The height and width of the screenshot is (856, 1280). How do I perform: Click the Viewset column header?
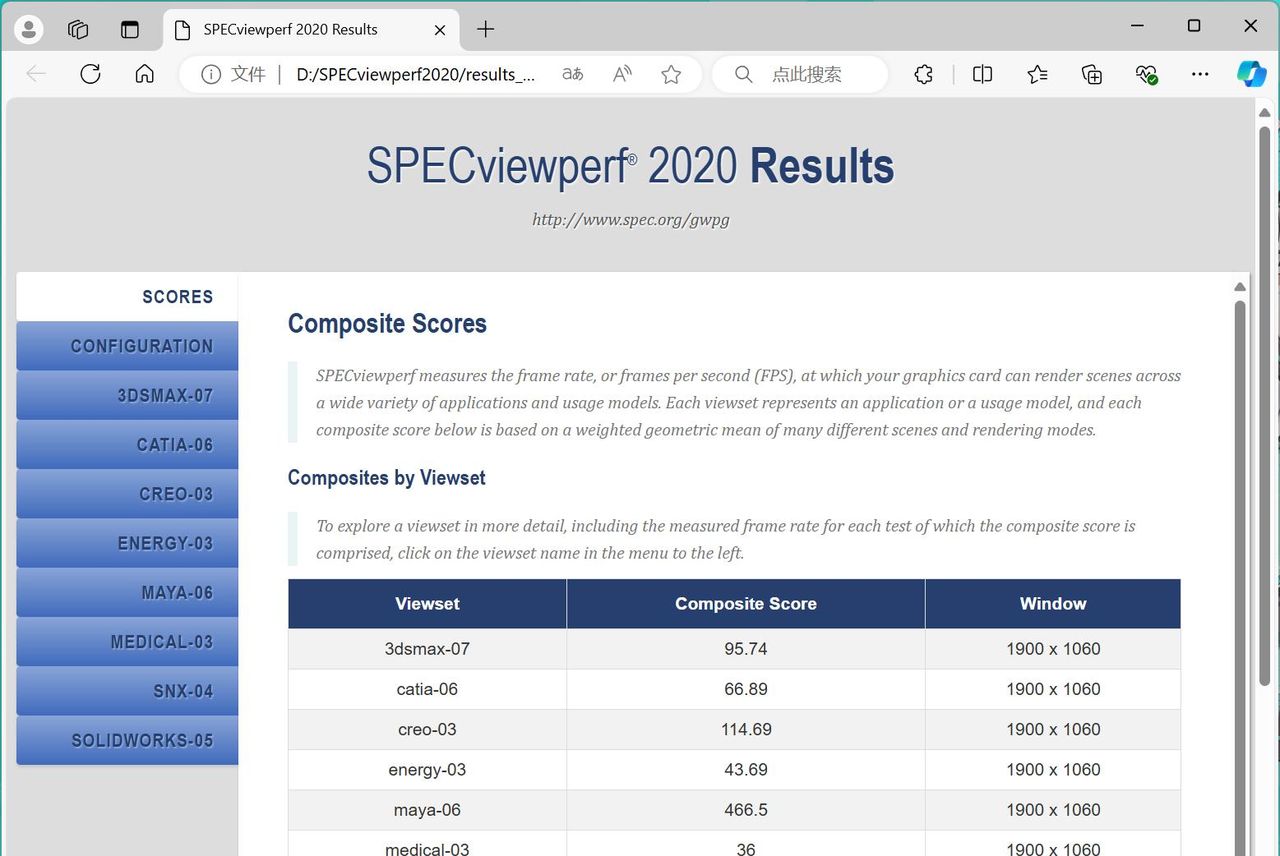pyautogui.click(x=428, y=604)
